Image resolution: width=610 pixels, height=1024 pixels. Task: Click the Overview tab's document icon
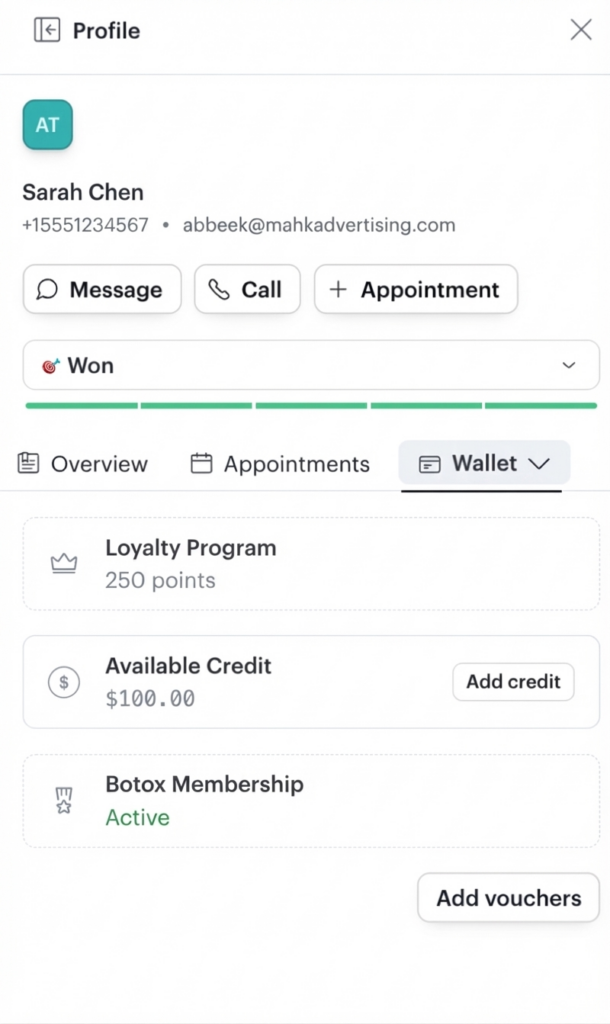(x=29, y=464)
